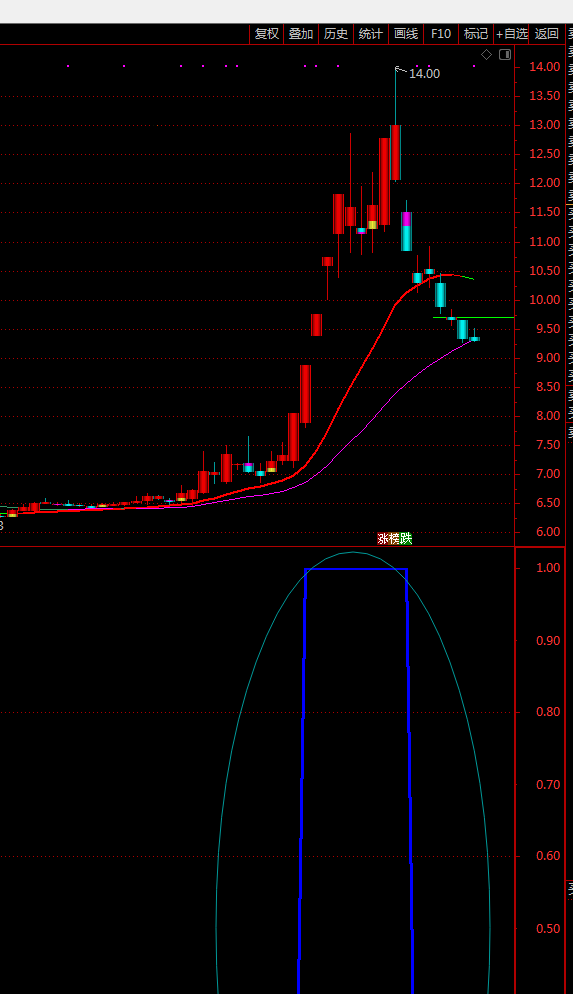Click the 0.50 indicator axis value
This screenshot has width=573, height=994.
pos(548,929)
